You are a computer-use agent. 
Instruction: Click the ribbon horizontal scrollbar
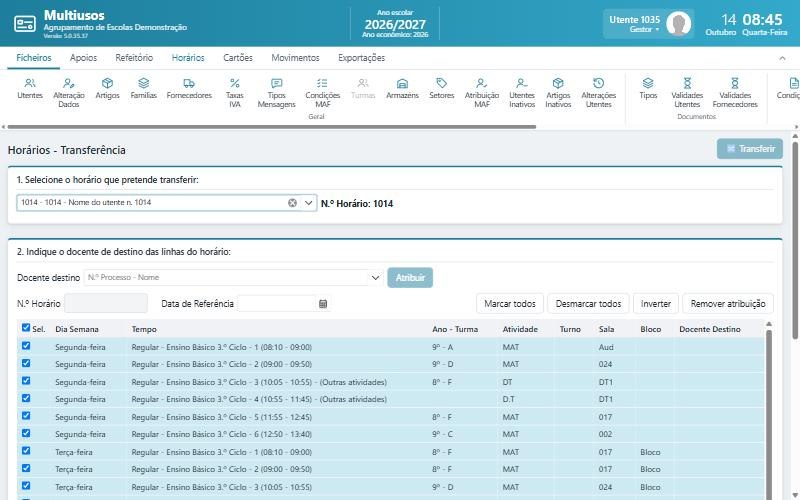271,127
